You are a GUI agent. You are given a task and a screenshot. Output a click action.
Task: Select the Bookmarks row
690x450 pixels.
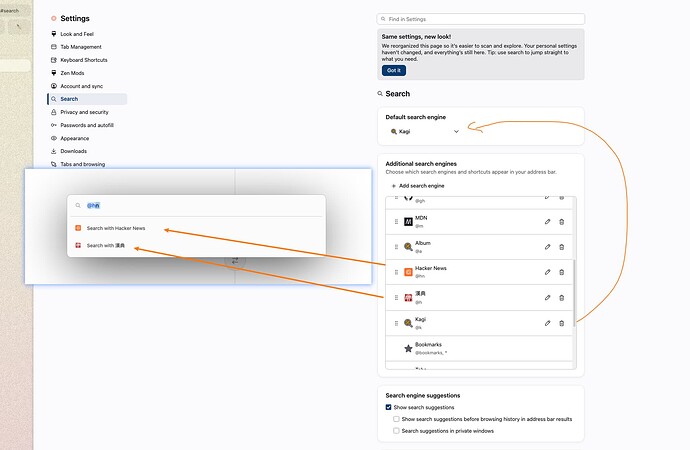[479, 349]
